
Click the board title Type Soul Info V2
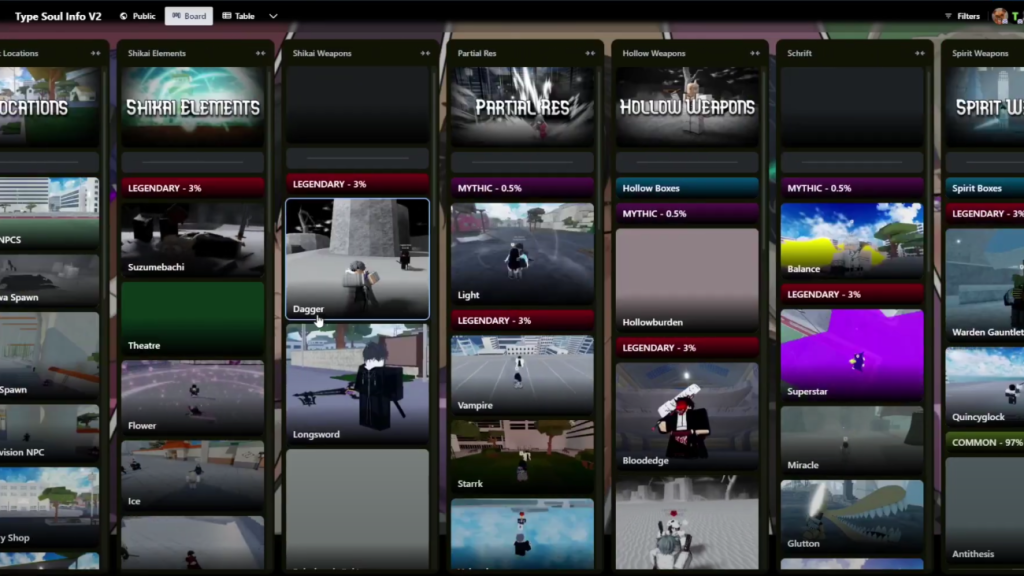click(x=57, y=15)
